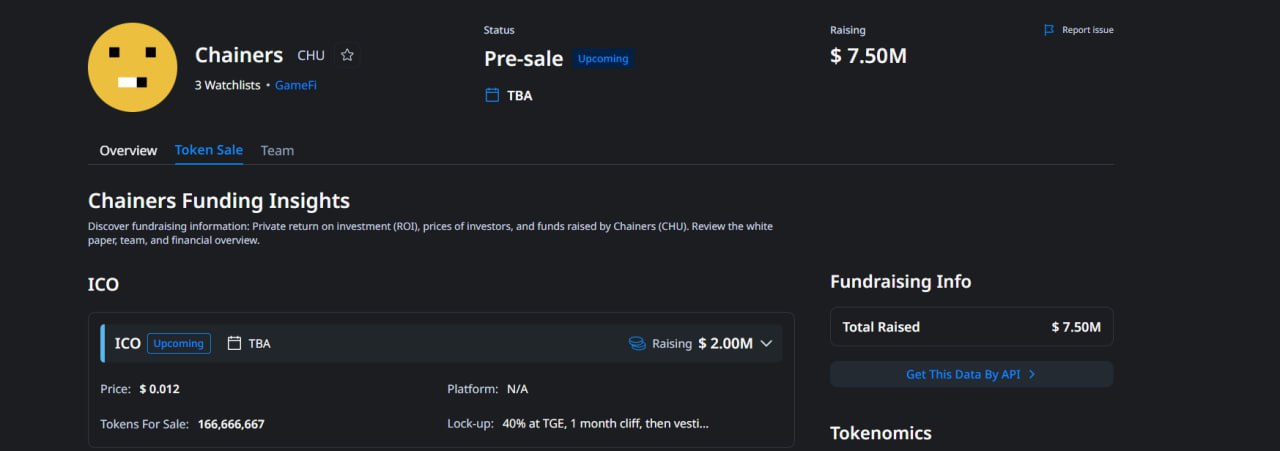The width and height of the screenshot is (1280, 451).
Task: Click the Report issue text link
Action: click(x=1087, y=30)
